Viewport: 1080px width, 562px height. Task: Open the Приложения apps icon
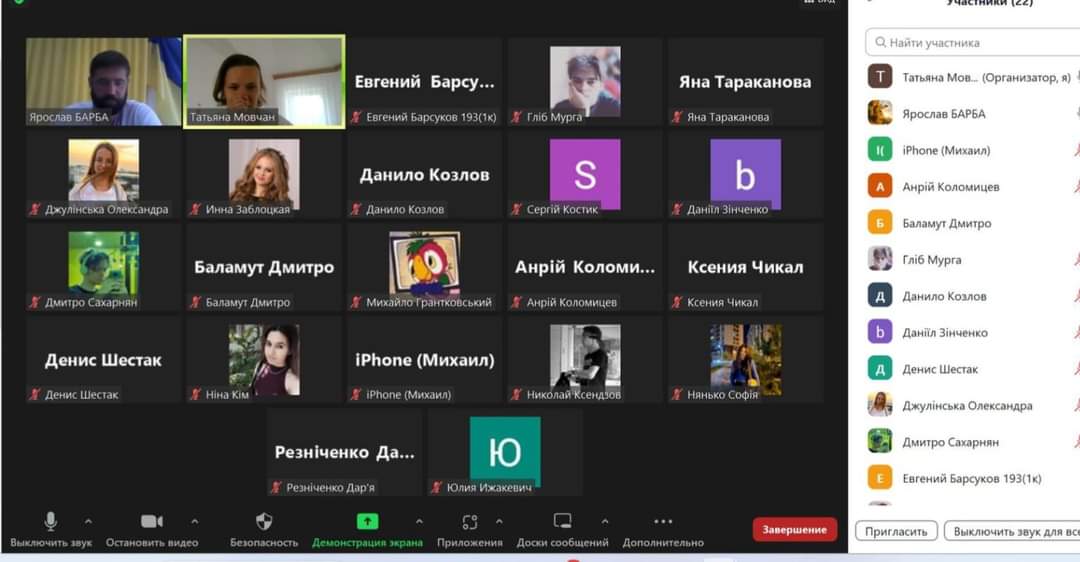[x=470, y=521]
